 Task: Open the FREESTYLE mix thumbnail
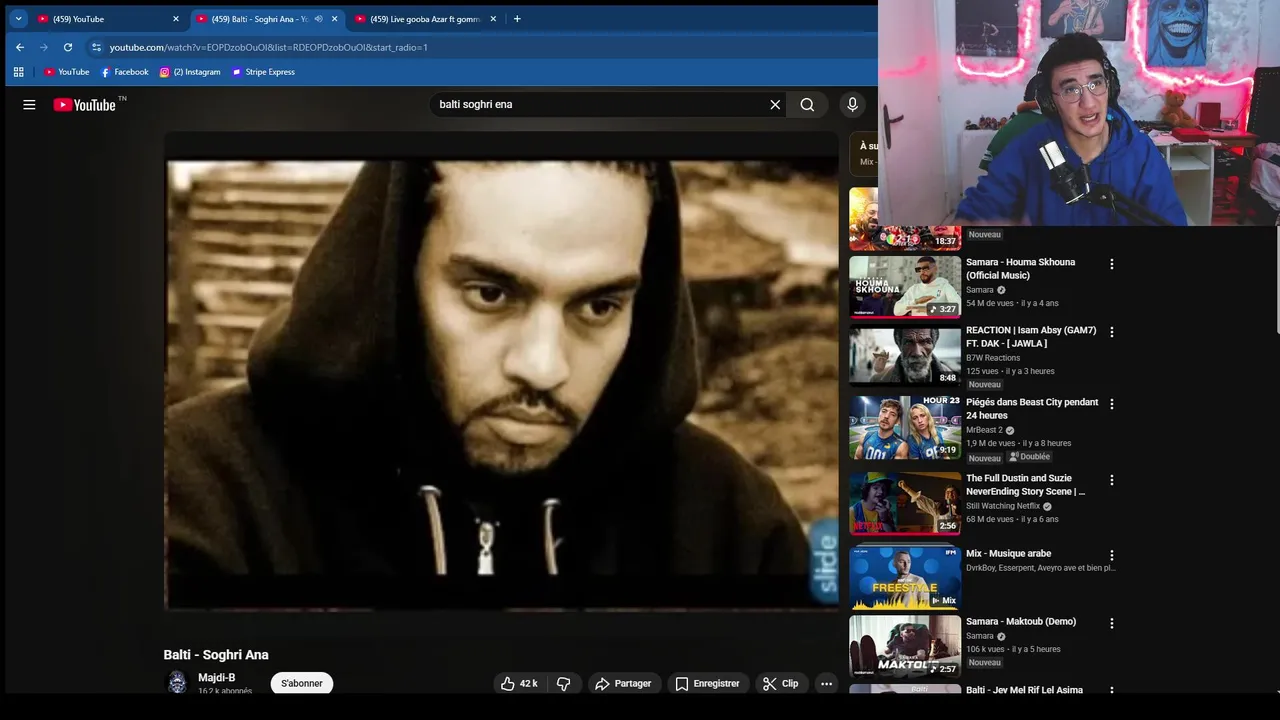point(905,578)
